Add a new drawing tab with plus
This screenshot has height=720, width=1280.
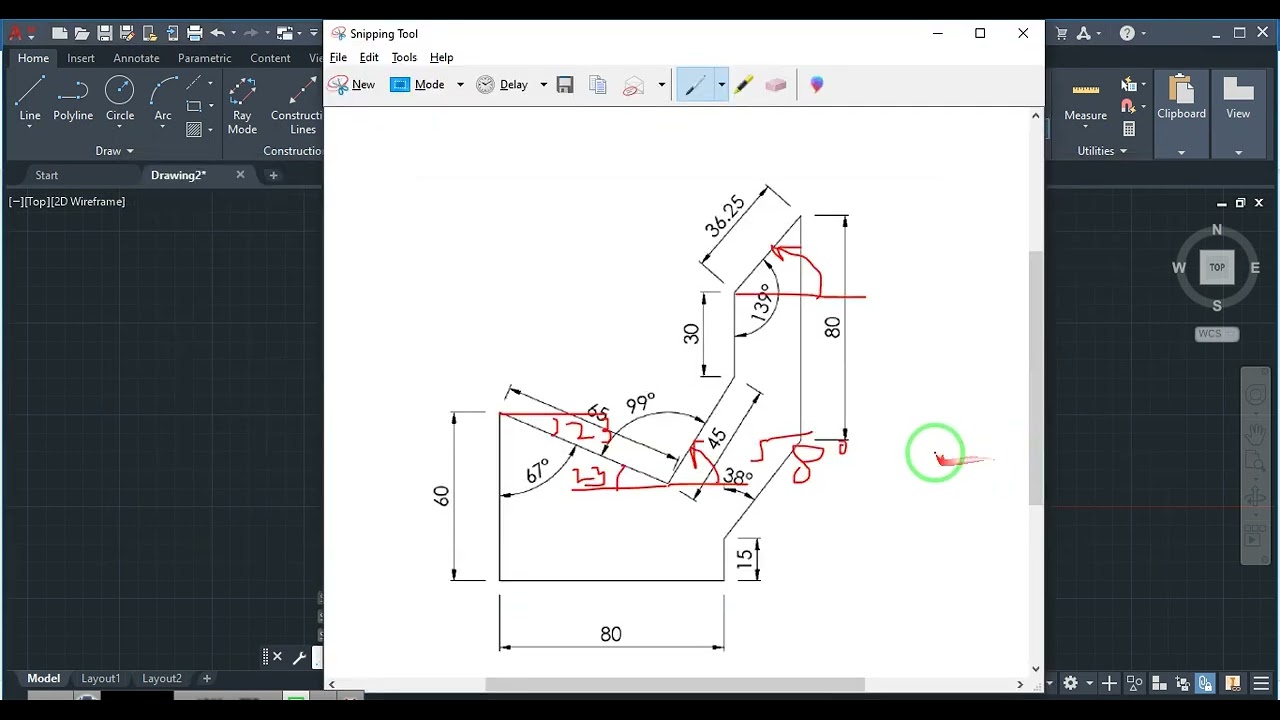point(273,175)
